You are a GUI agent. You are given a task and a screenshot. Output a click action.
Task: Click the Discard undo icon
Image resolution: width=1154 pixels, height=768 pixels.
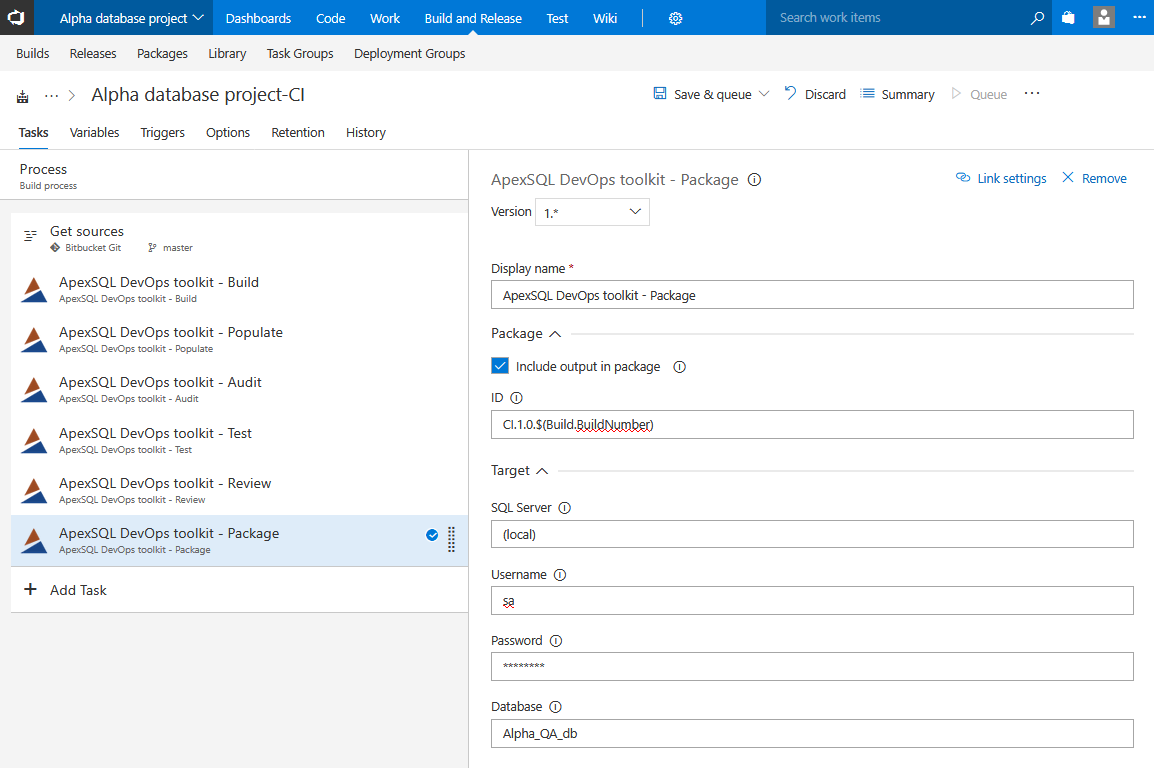[x=790, y=93]
